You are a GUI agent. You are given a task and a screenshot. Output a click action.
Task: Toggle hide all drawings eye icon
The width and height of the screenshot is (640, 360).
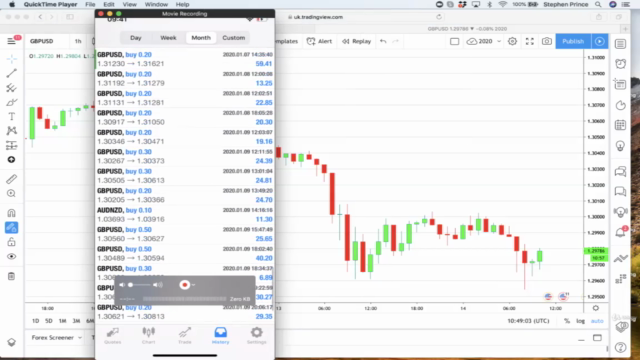11,256
